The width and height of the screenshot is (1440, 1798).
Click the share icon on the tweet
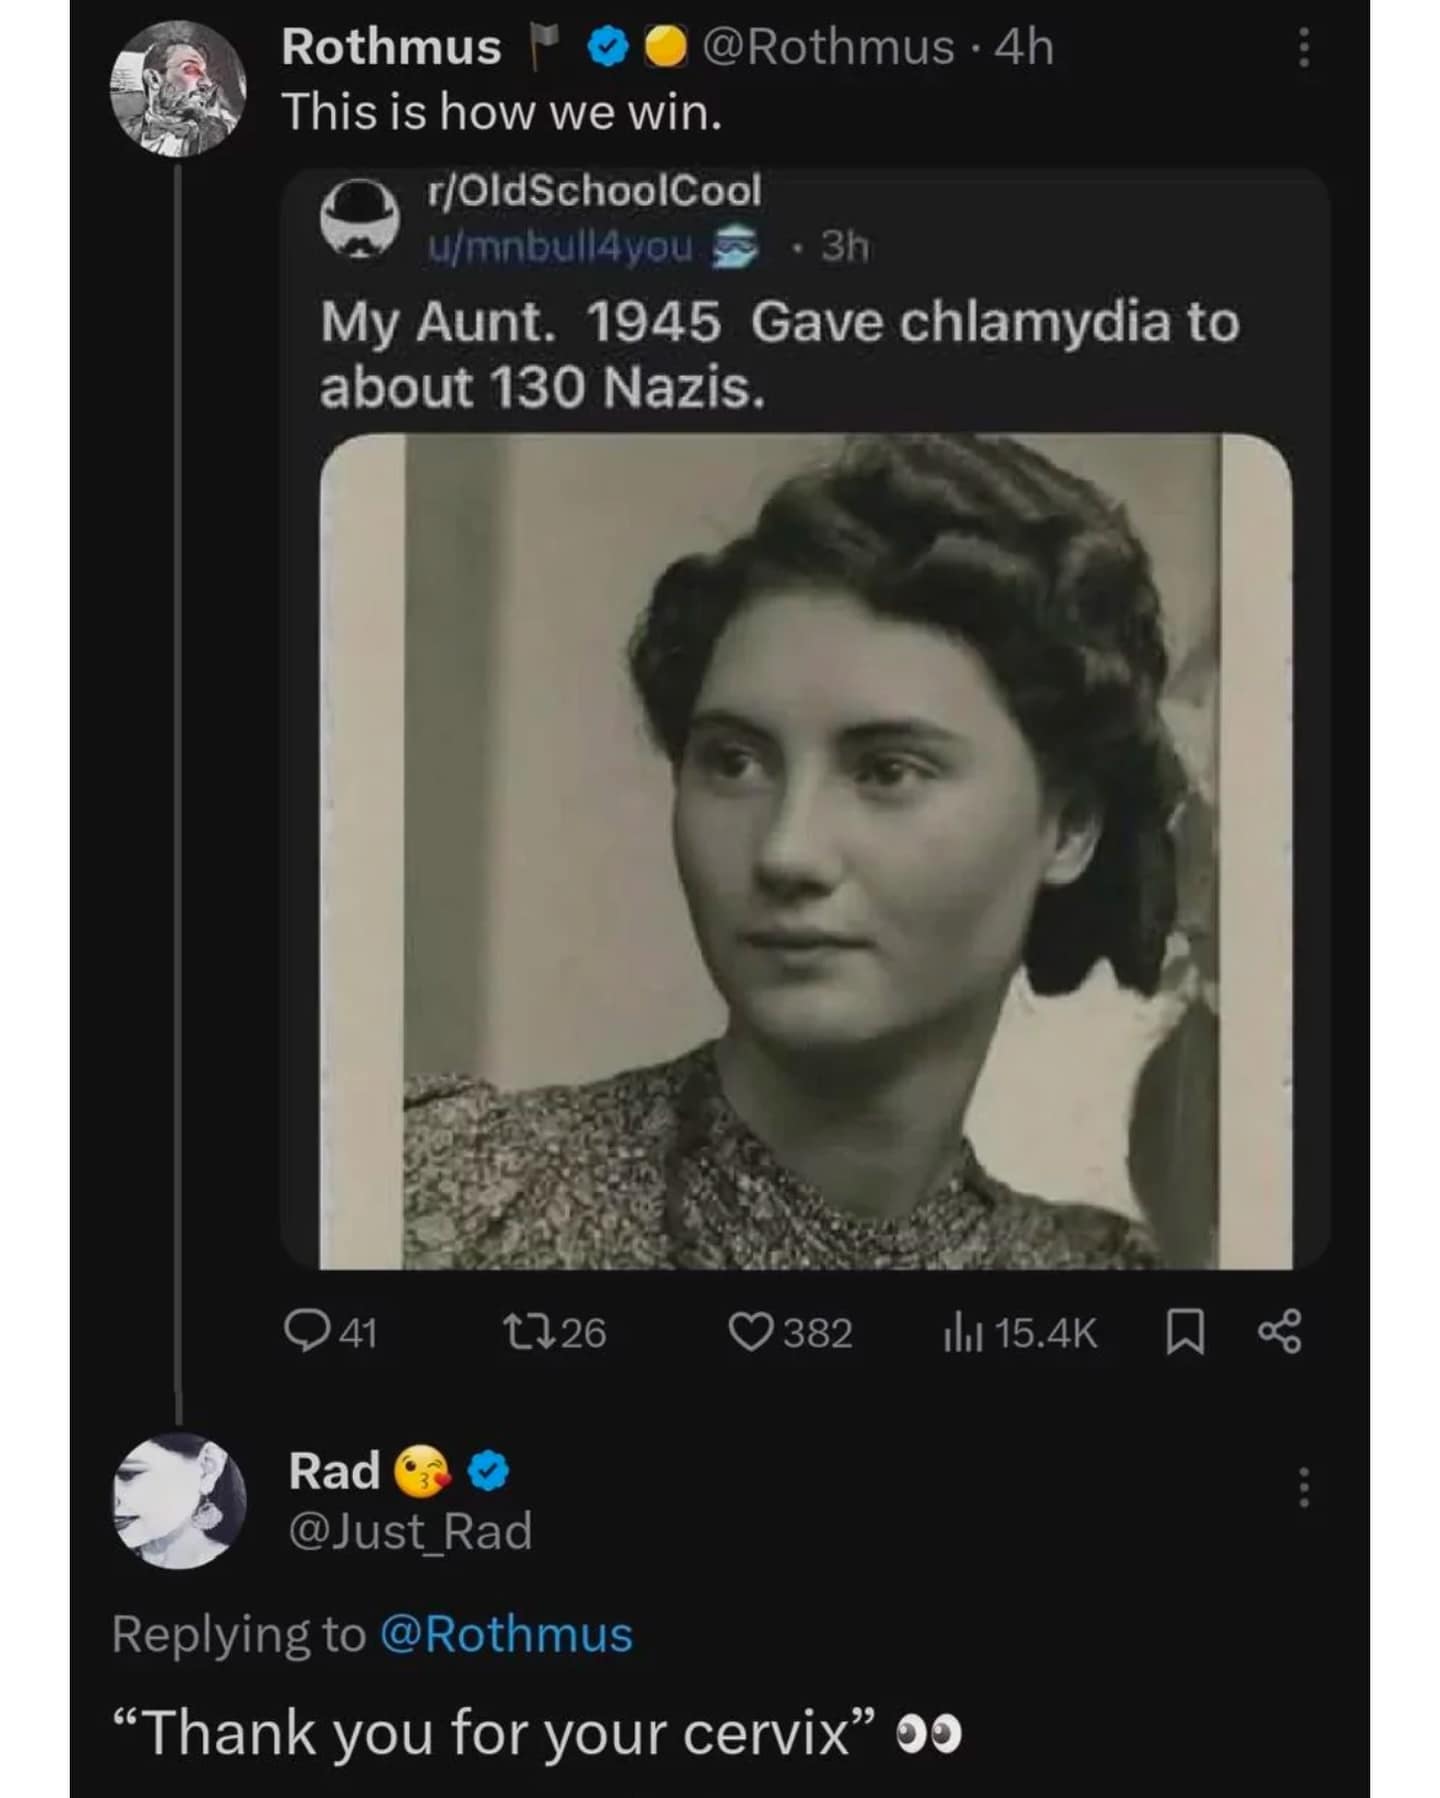(1280, 1332)
